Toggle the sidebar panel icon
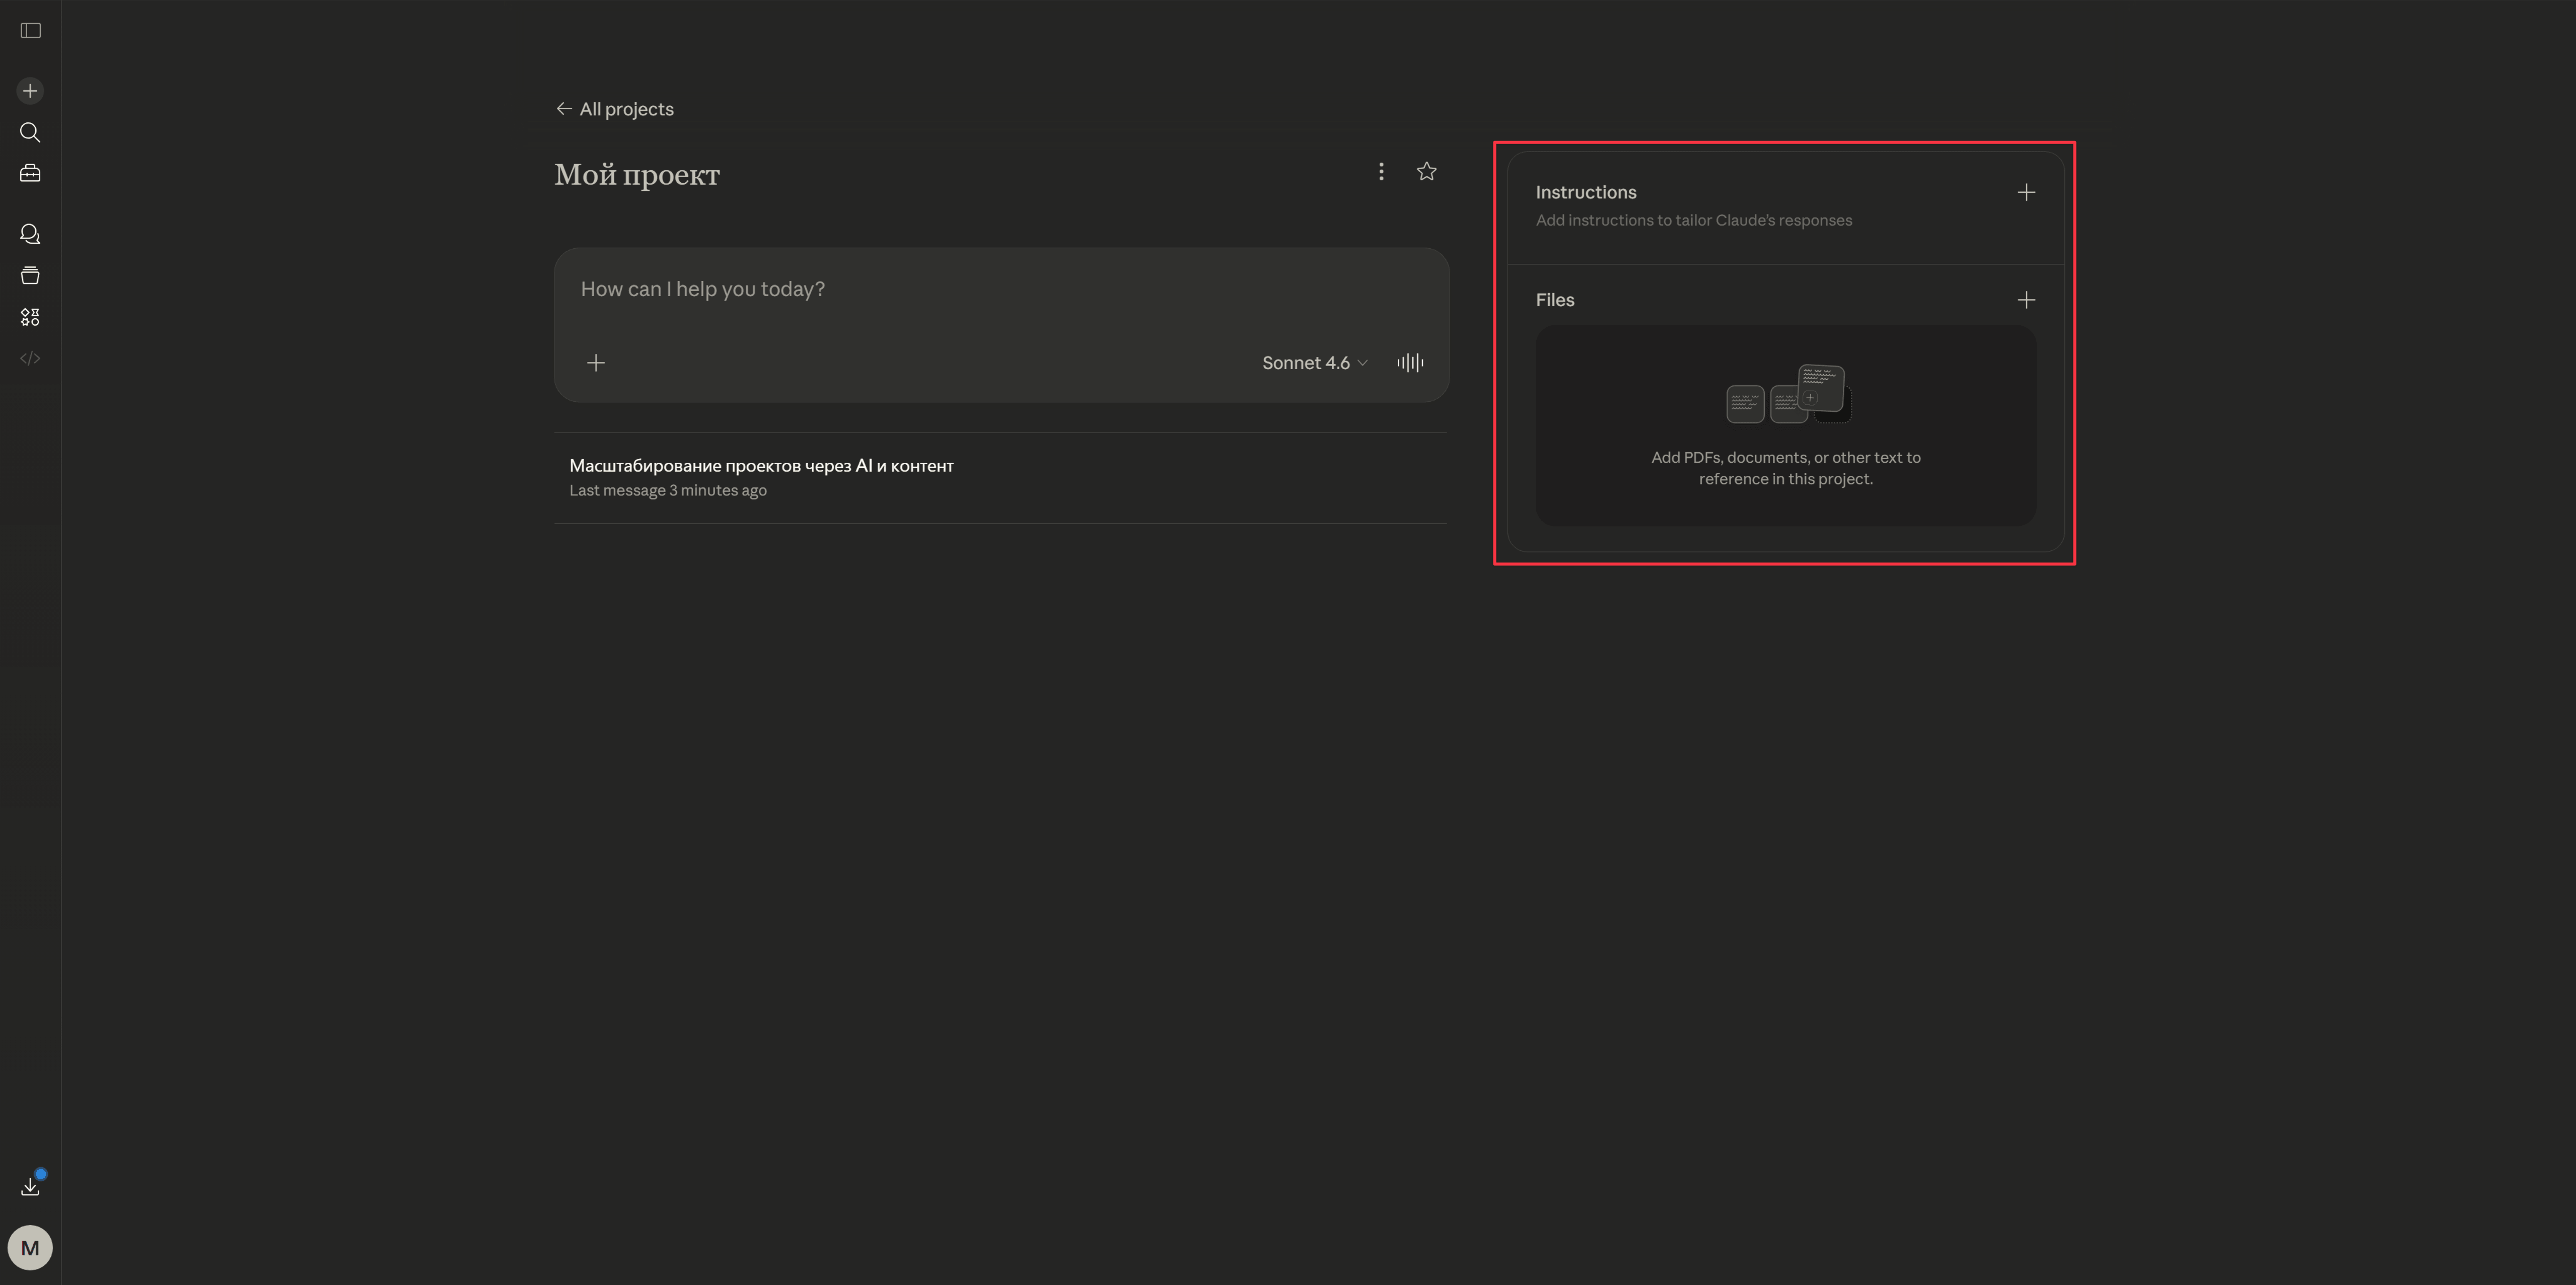The image size is (2576, 1285). point(30,31)
